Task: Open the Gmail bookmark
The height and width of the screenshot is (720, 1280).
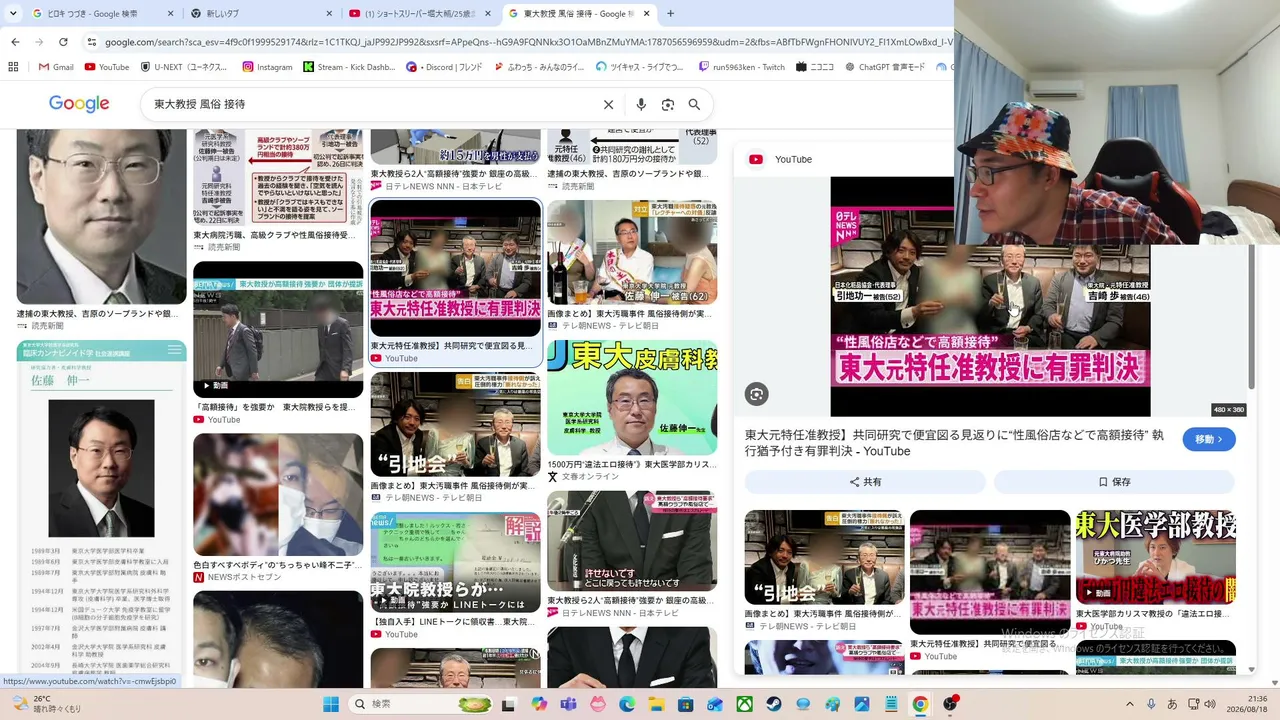Action: (x=56, y=67)
